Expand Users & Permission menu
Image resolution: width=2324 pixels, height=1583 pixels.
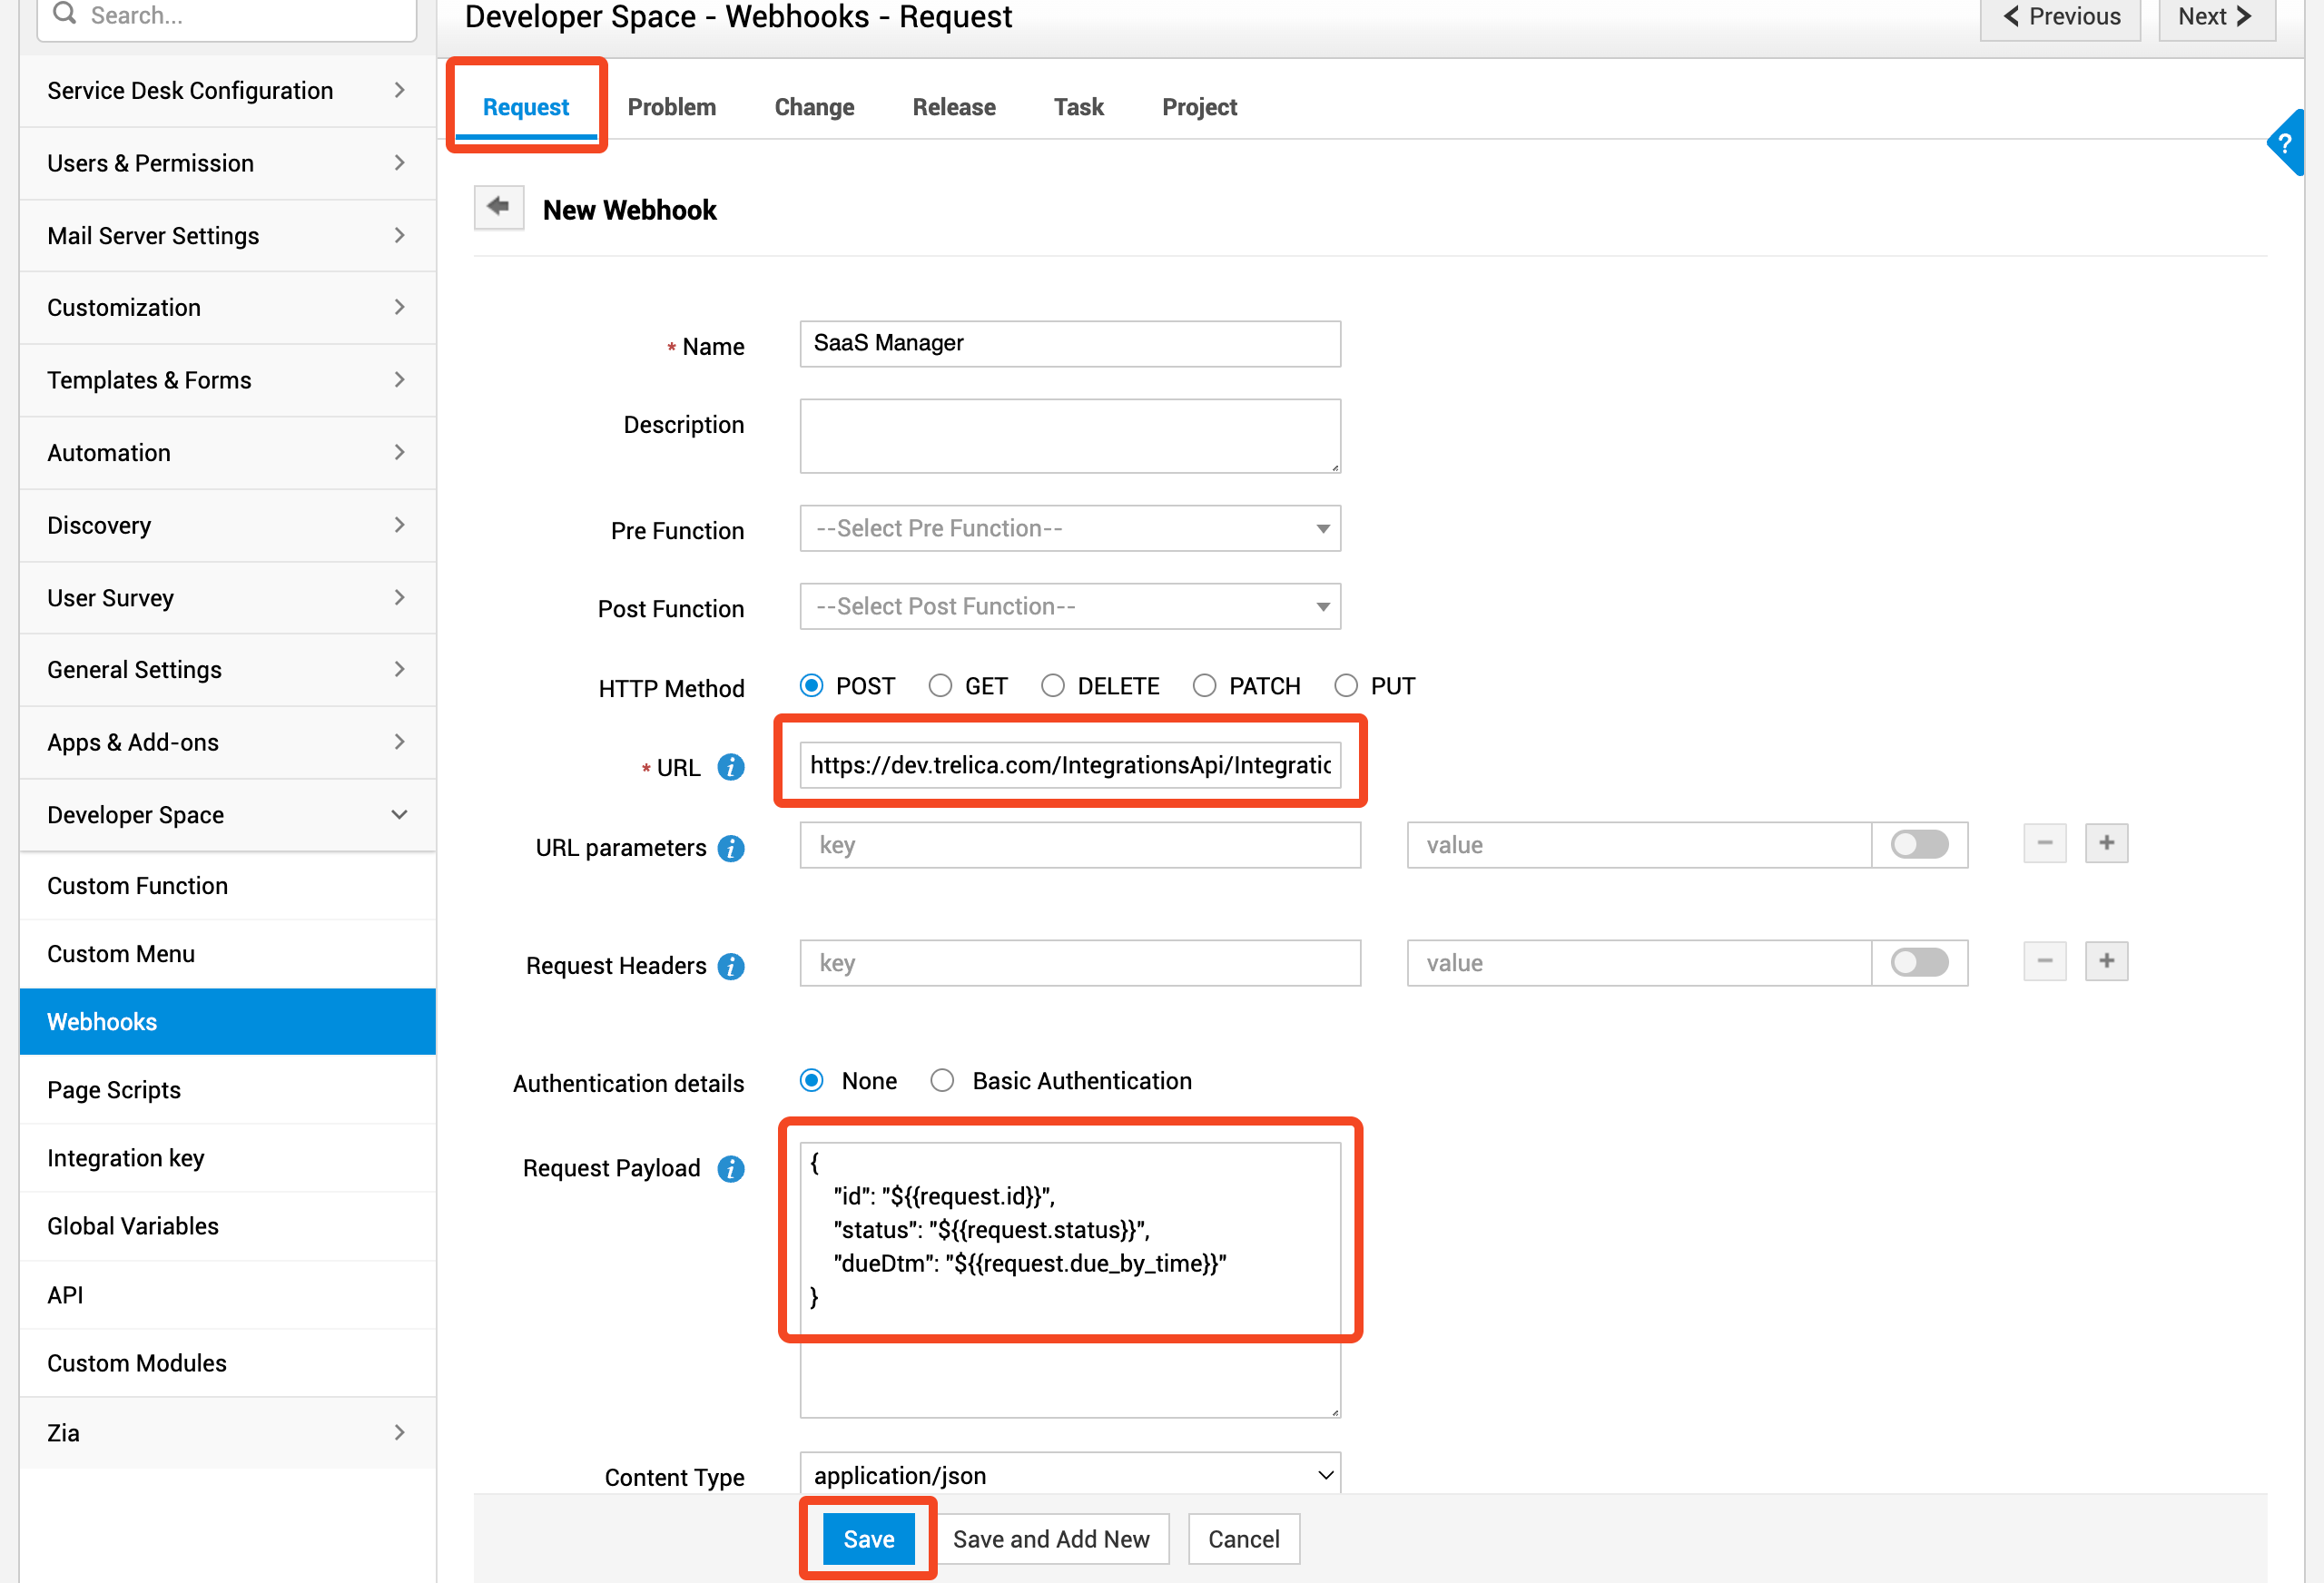(227, 163)
